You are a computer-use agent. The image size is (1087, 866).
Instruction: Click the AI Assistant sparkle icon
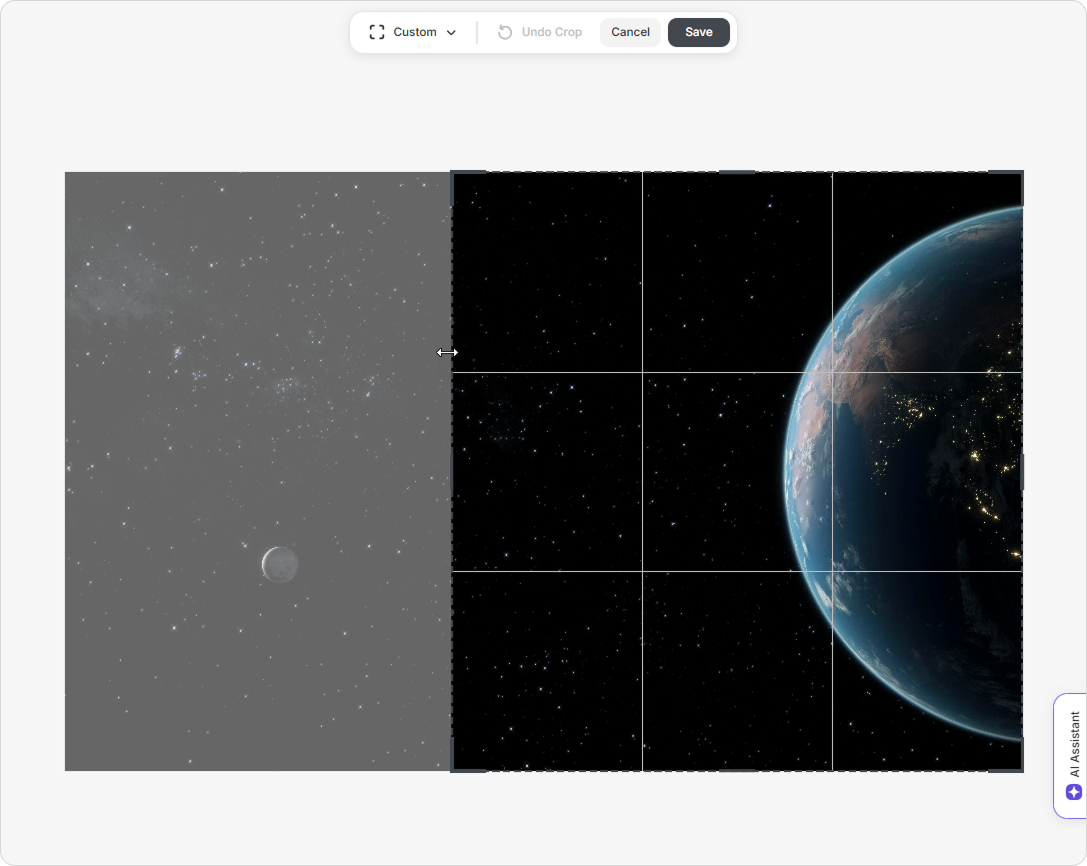point(1074,792)
